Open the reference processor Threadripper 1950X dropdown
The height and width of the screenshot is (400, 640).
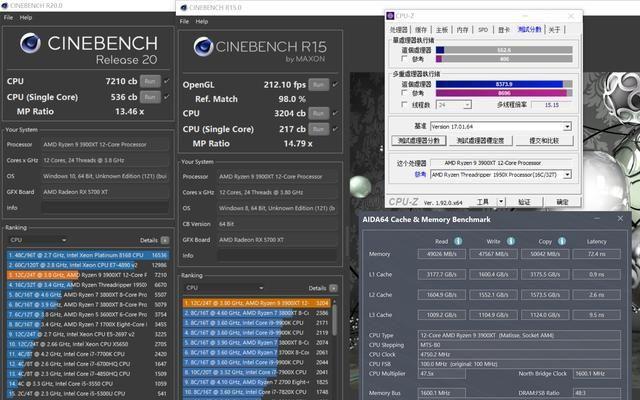501,175
